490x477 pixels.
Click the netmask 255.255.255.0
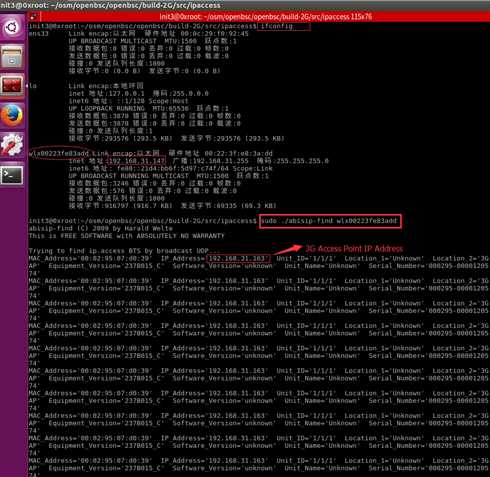303,161
